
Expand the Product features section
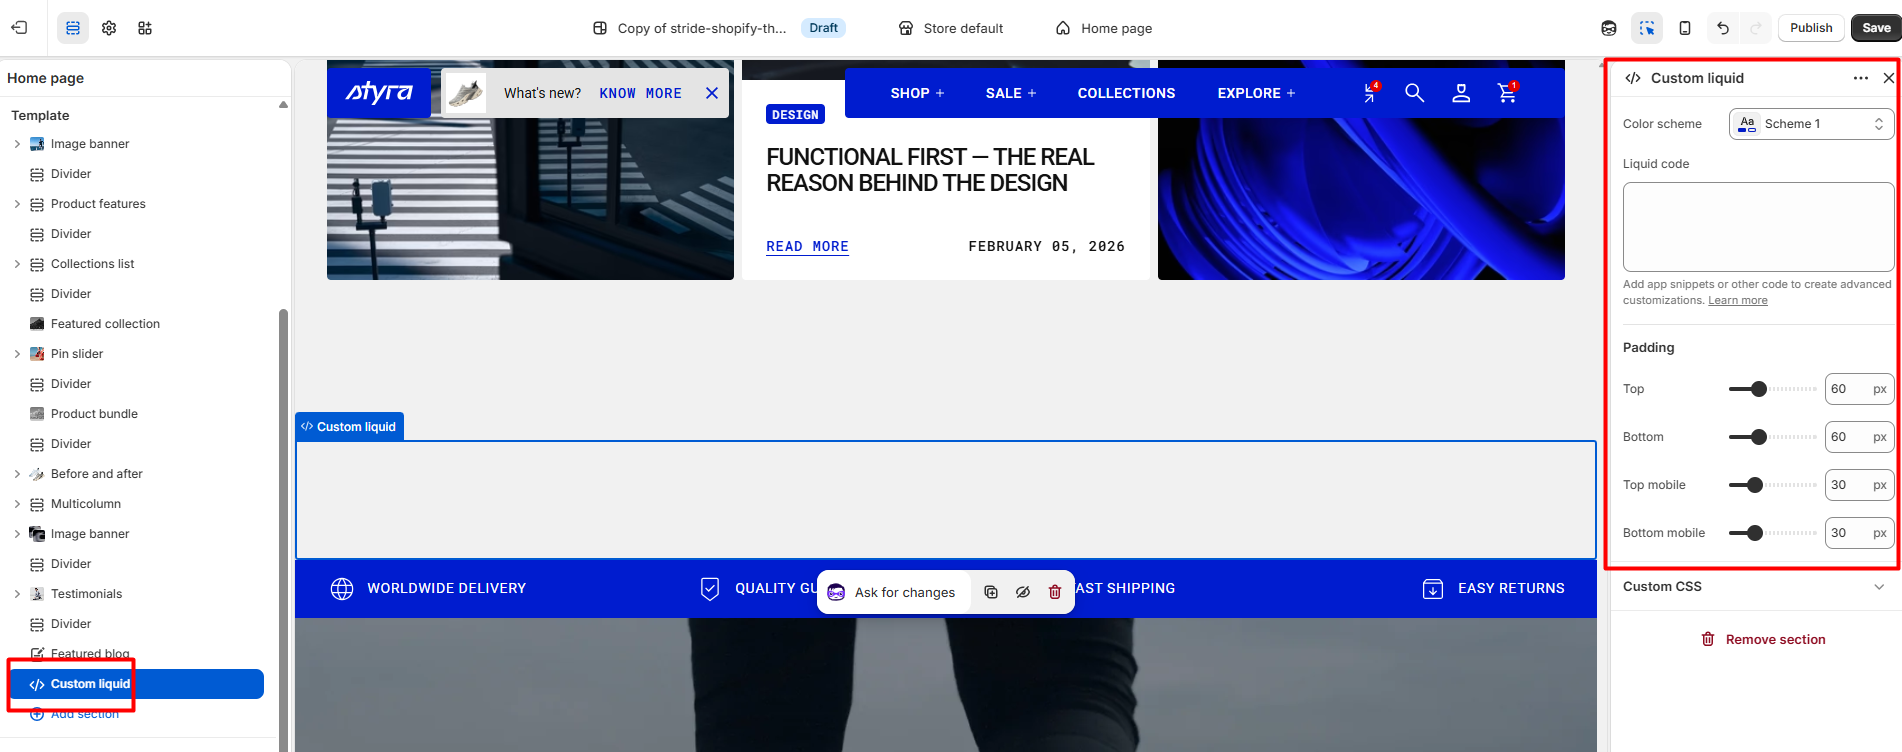click(17, 204)
